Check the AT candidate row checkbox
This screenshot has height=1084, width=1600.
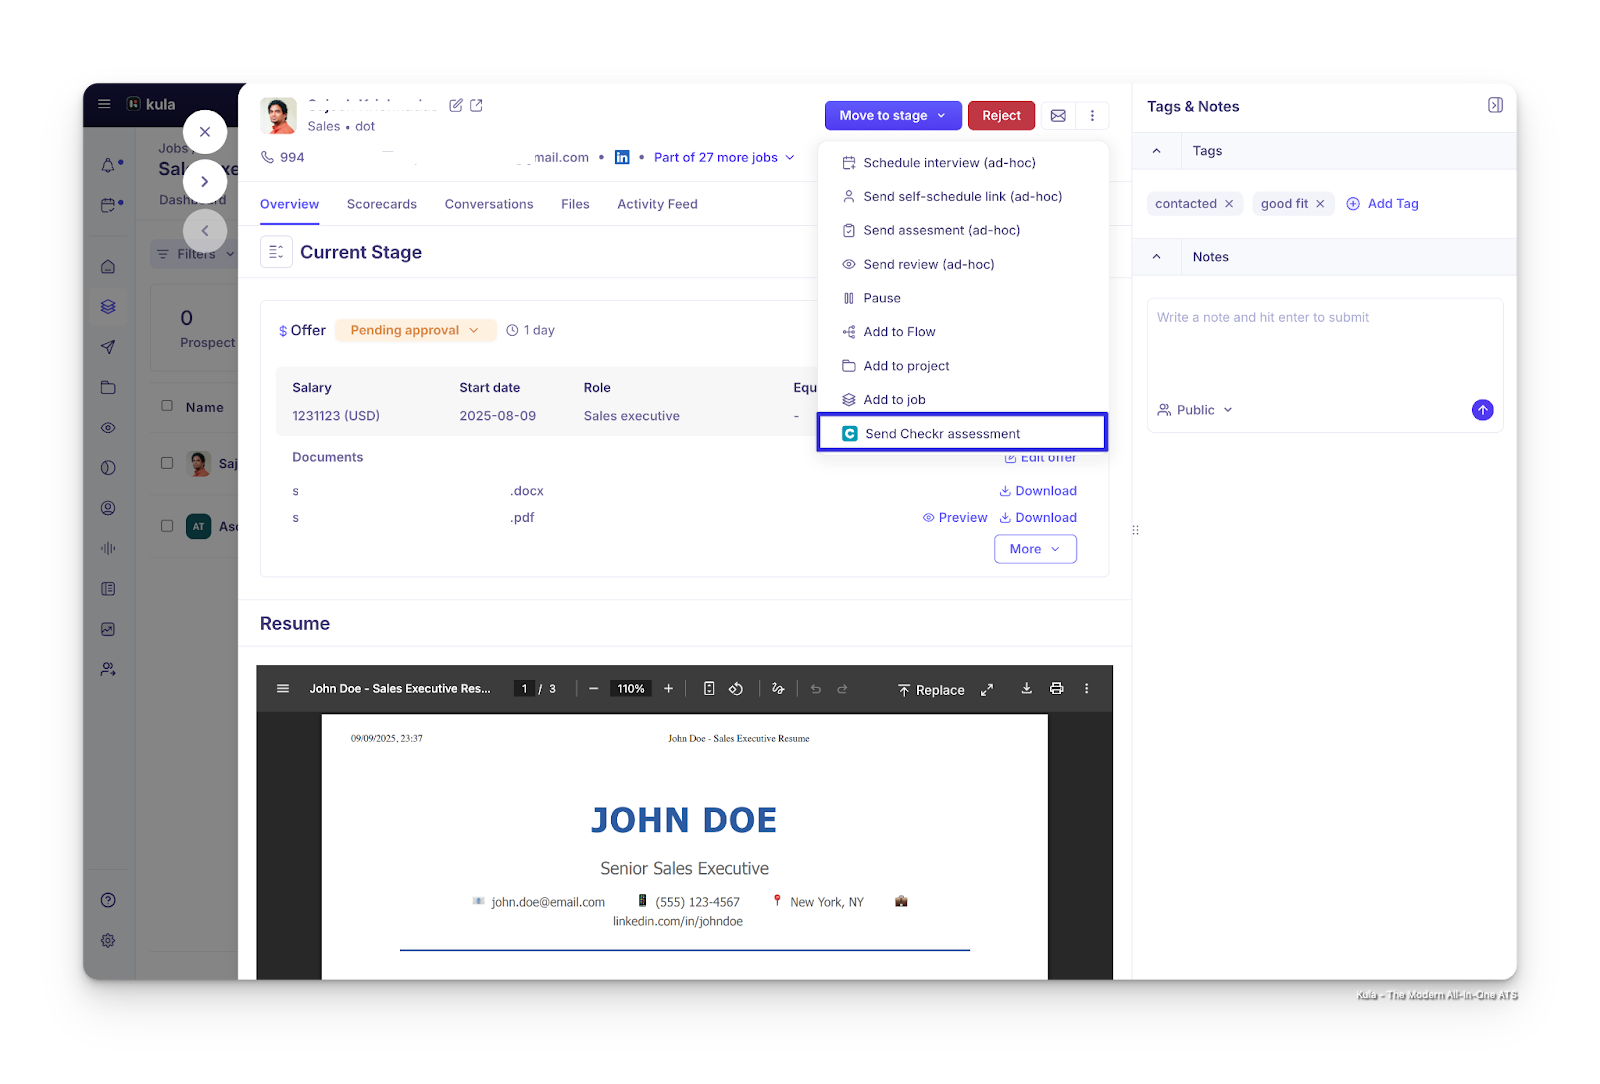click(x=167, y=526)
